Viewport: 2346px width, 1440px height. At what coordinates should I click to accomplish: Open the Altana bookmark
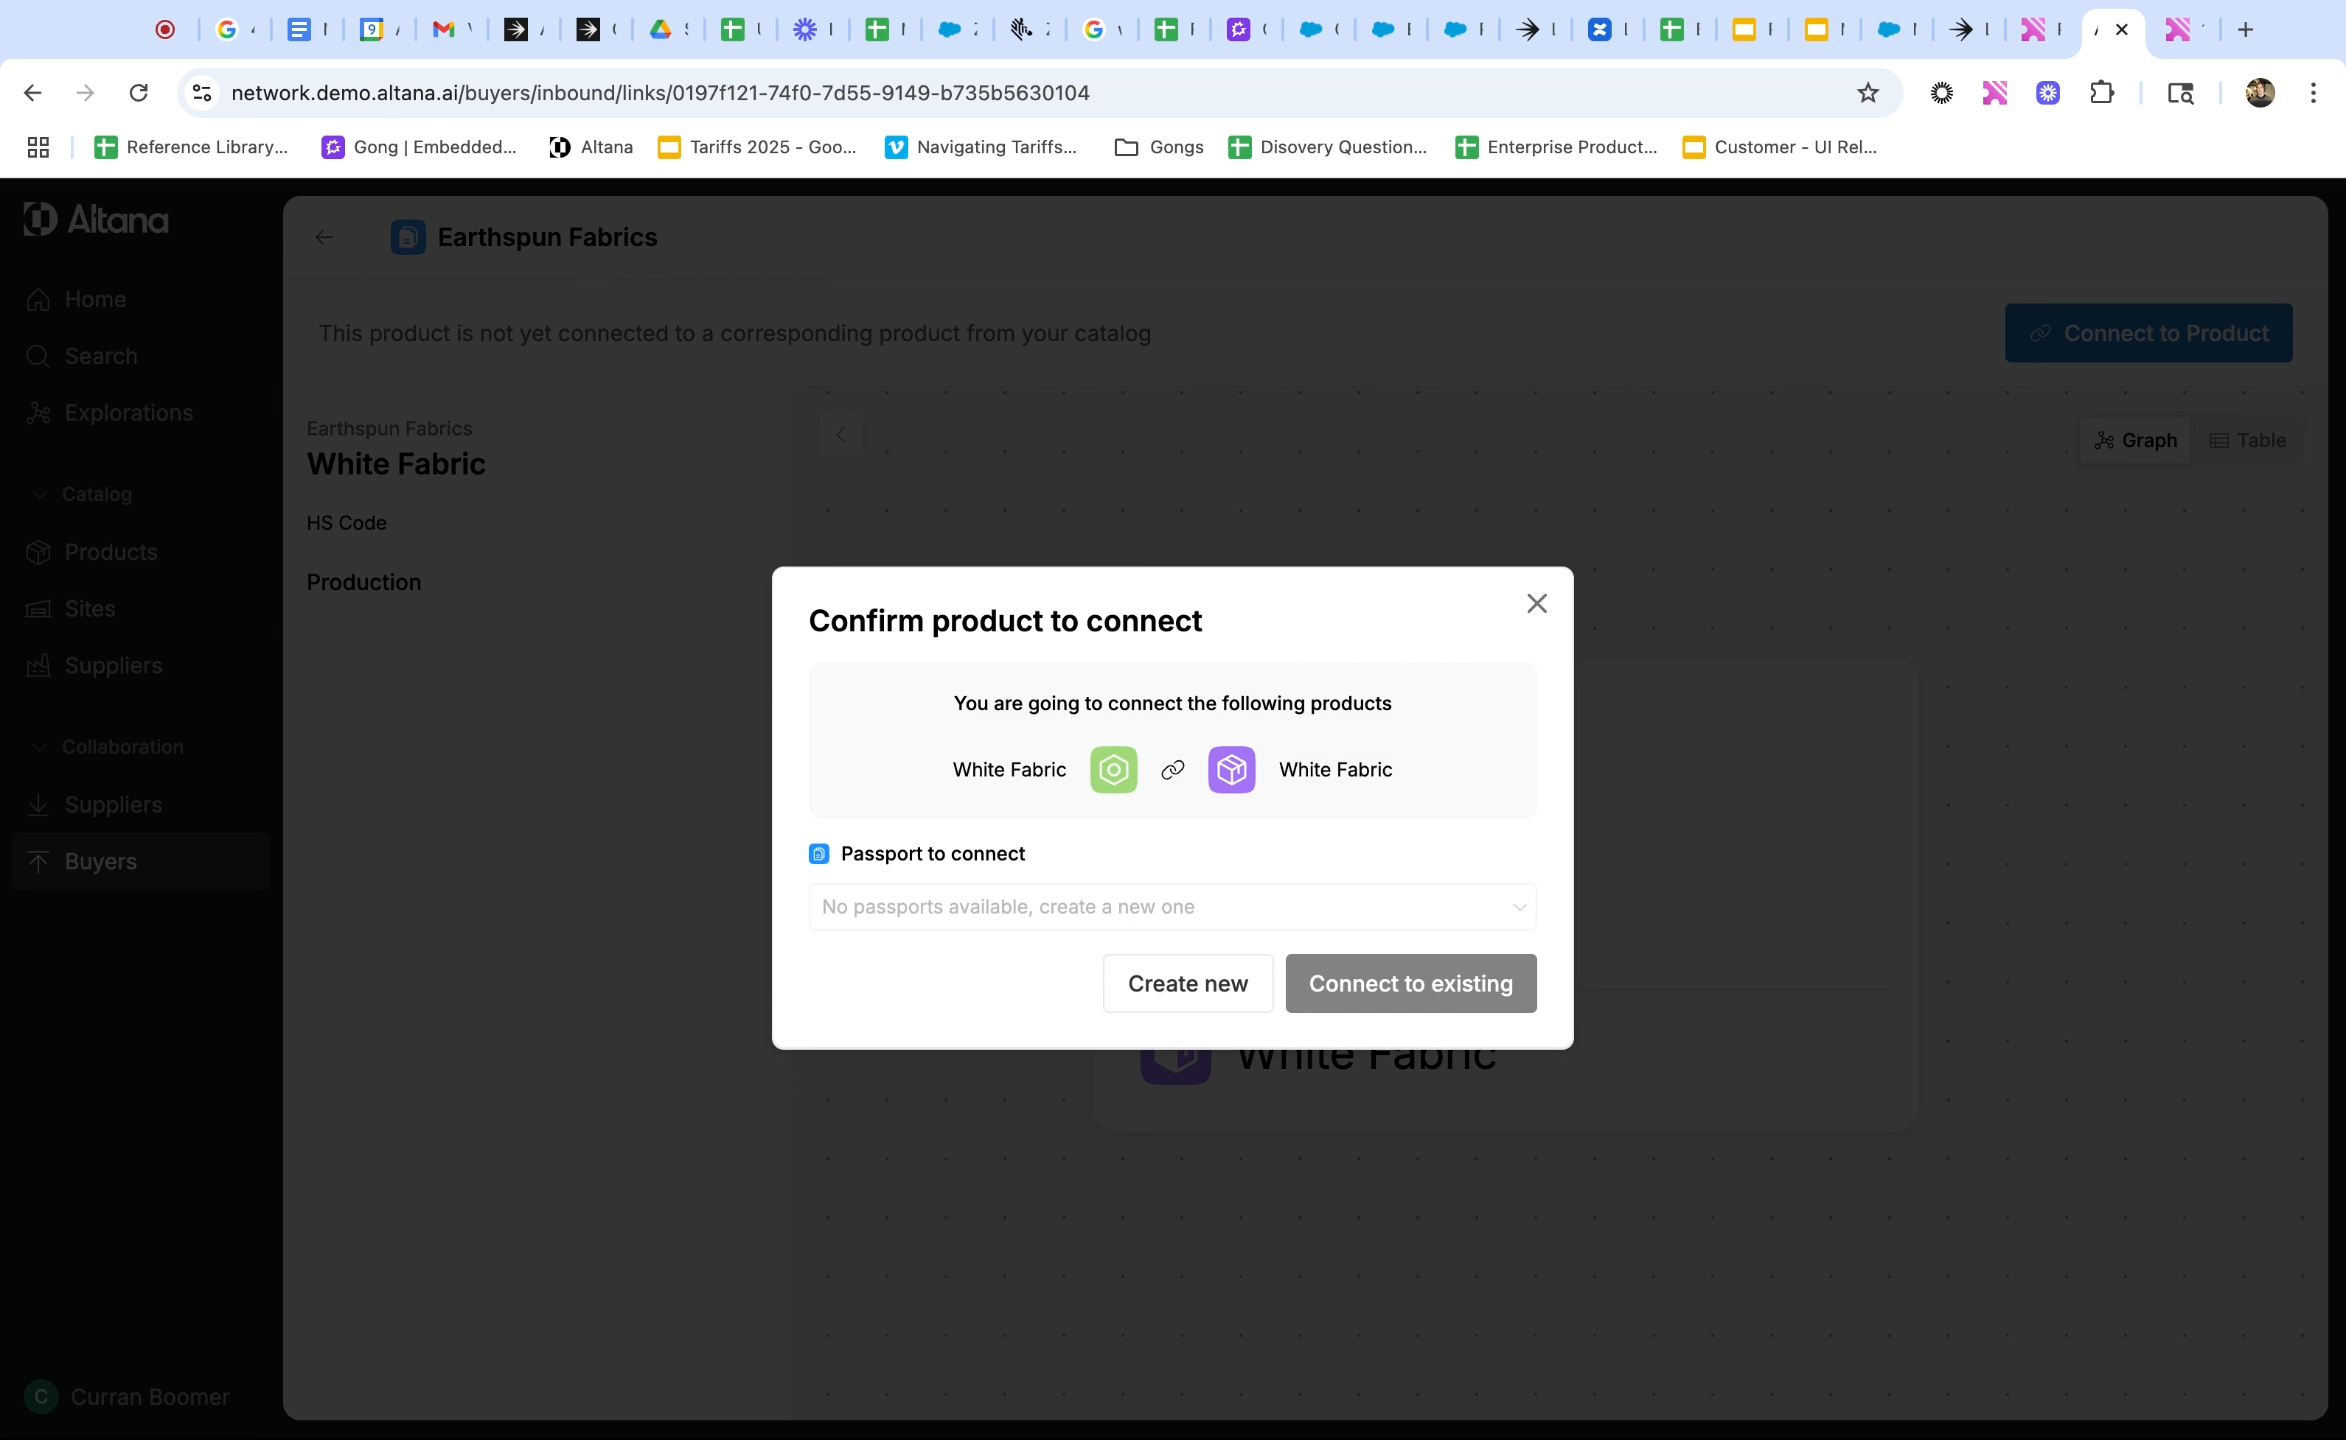point(591,147)
